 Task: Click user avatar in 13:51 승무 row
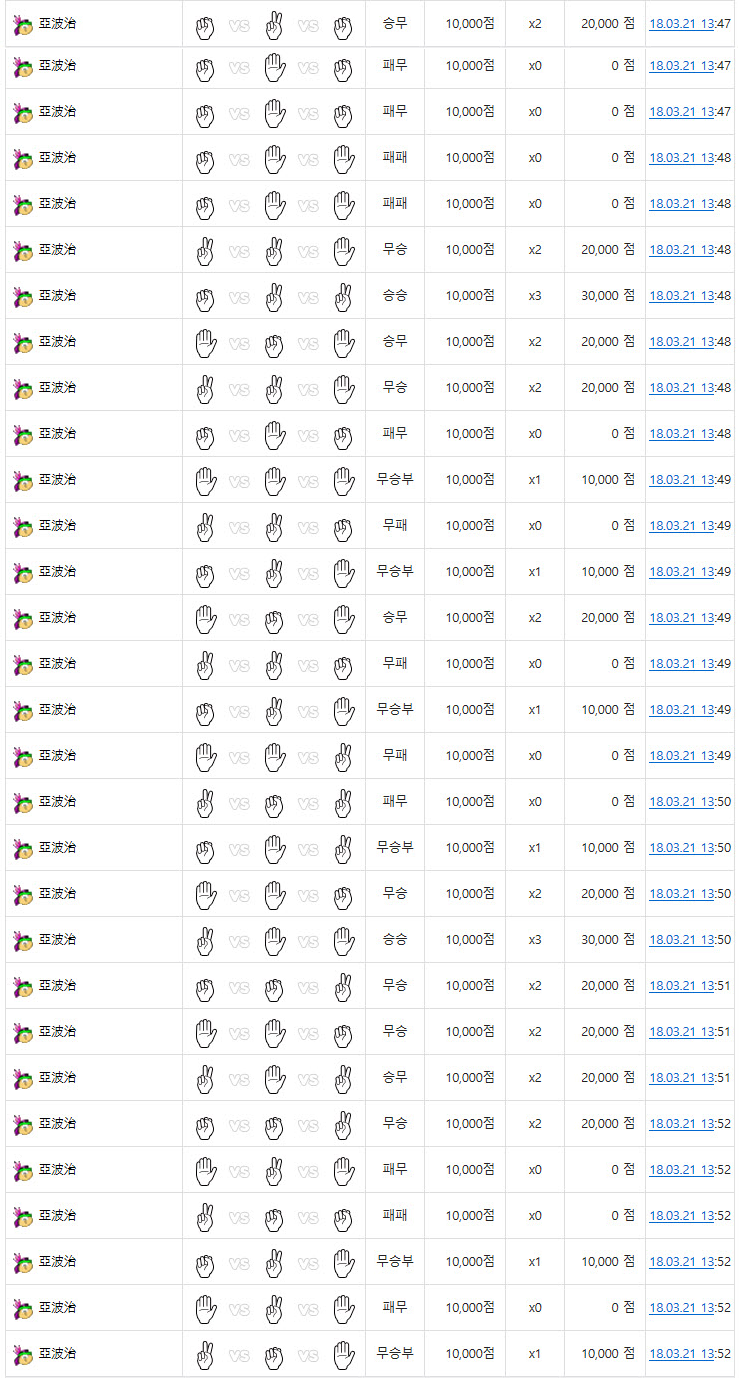coord(23,1080)
